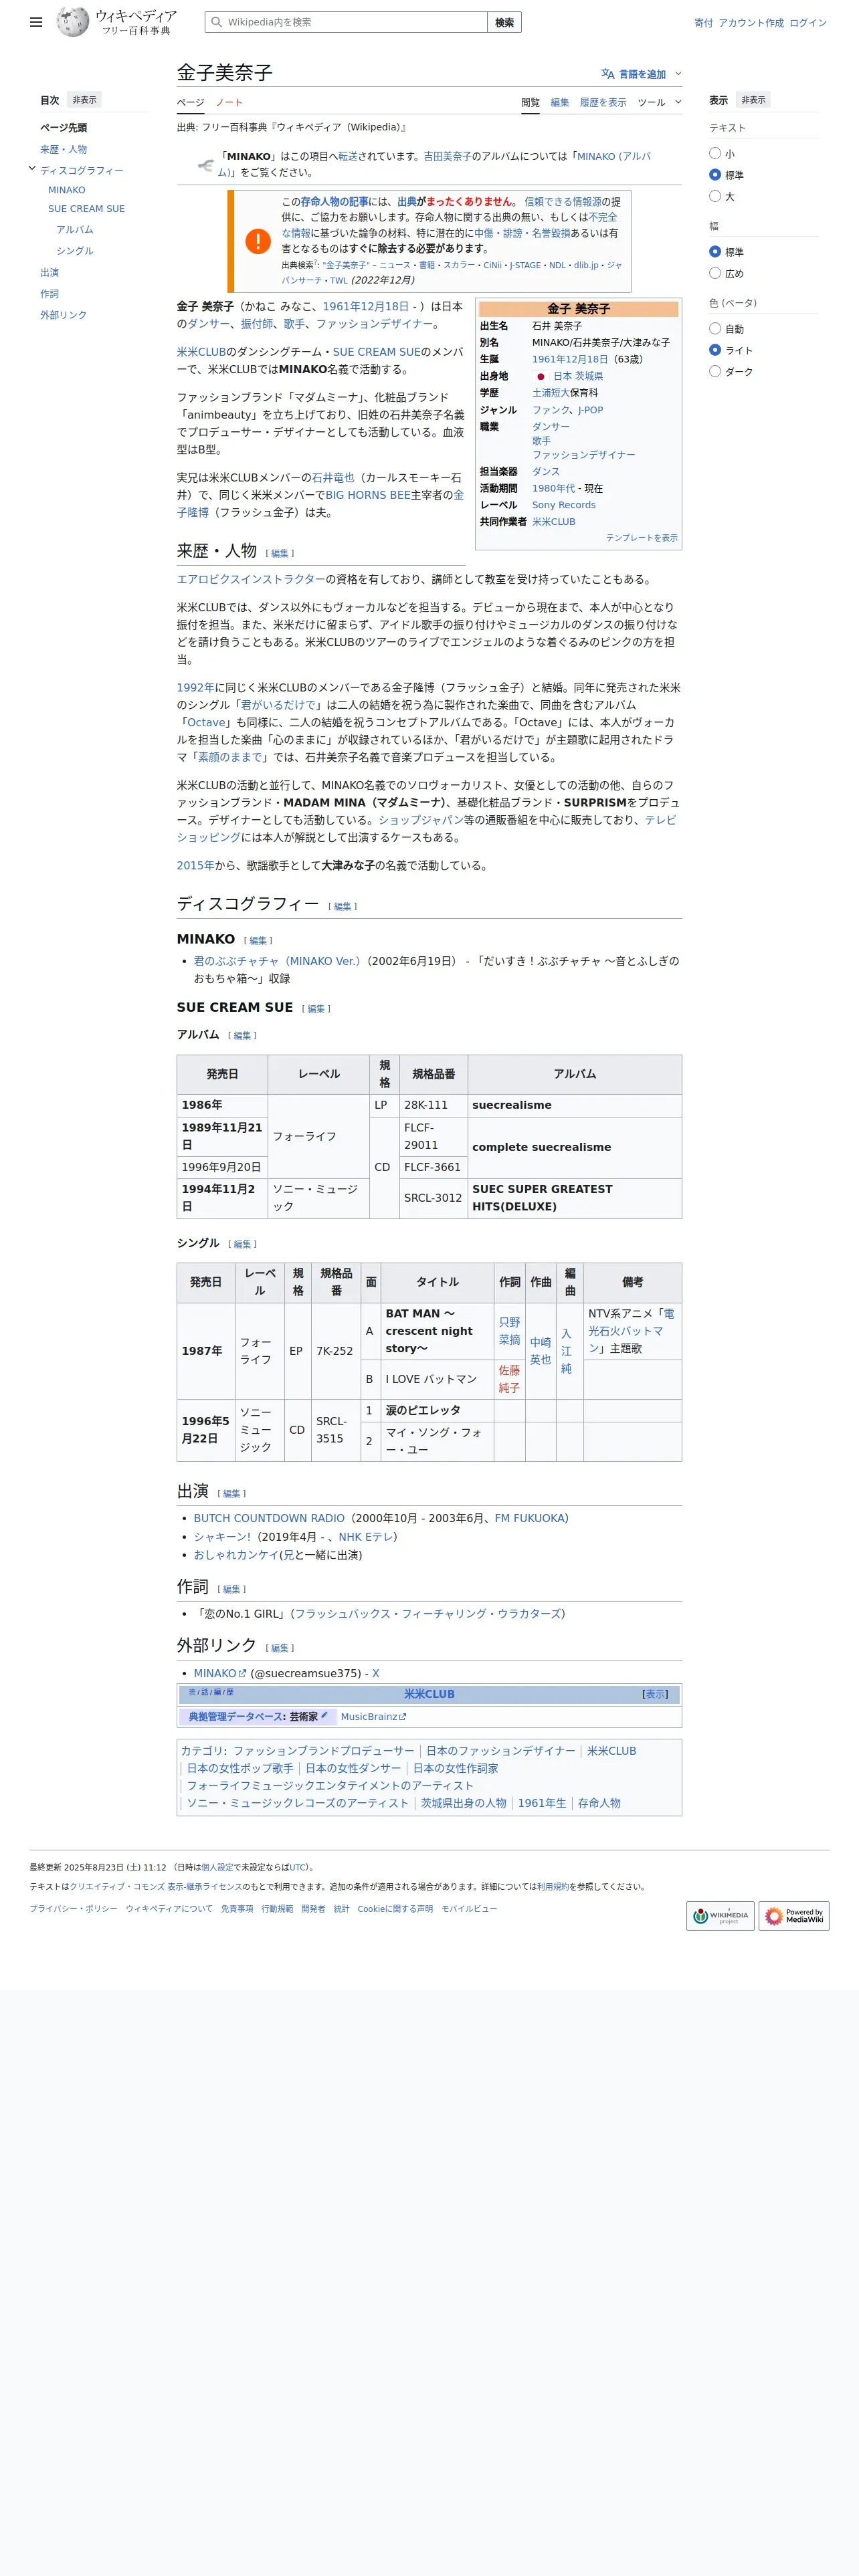This screenshot has width=859, height=2576.
Task: Edit the 来歴・人物 section
Action: [x=280, y=553]
